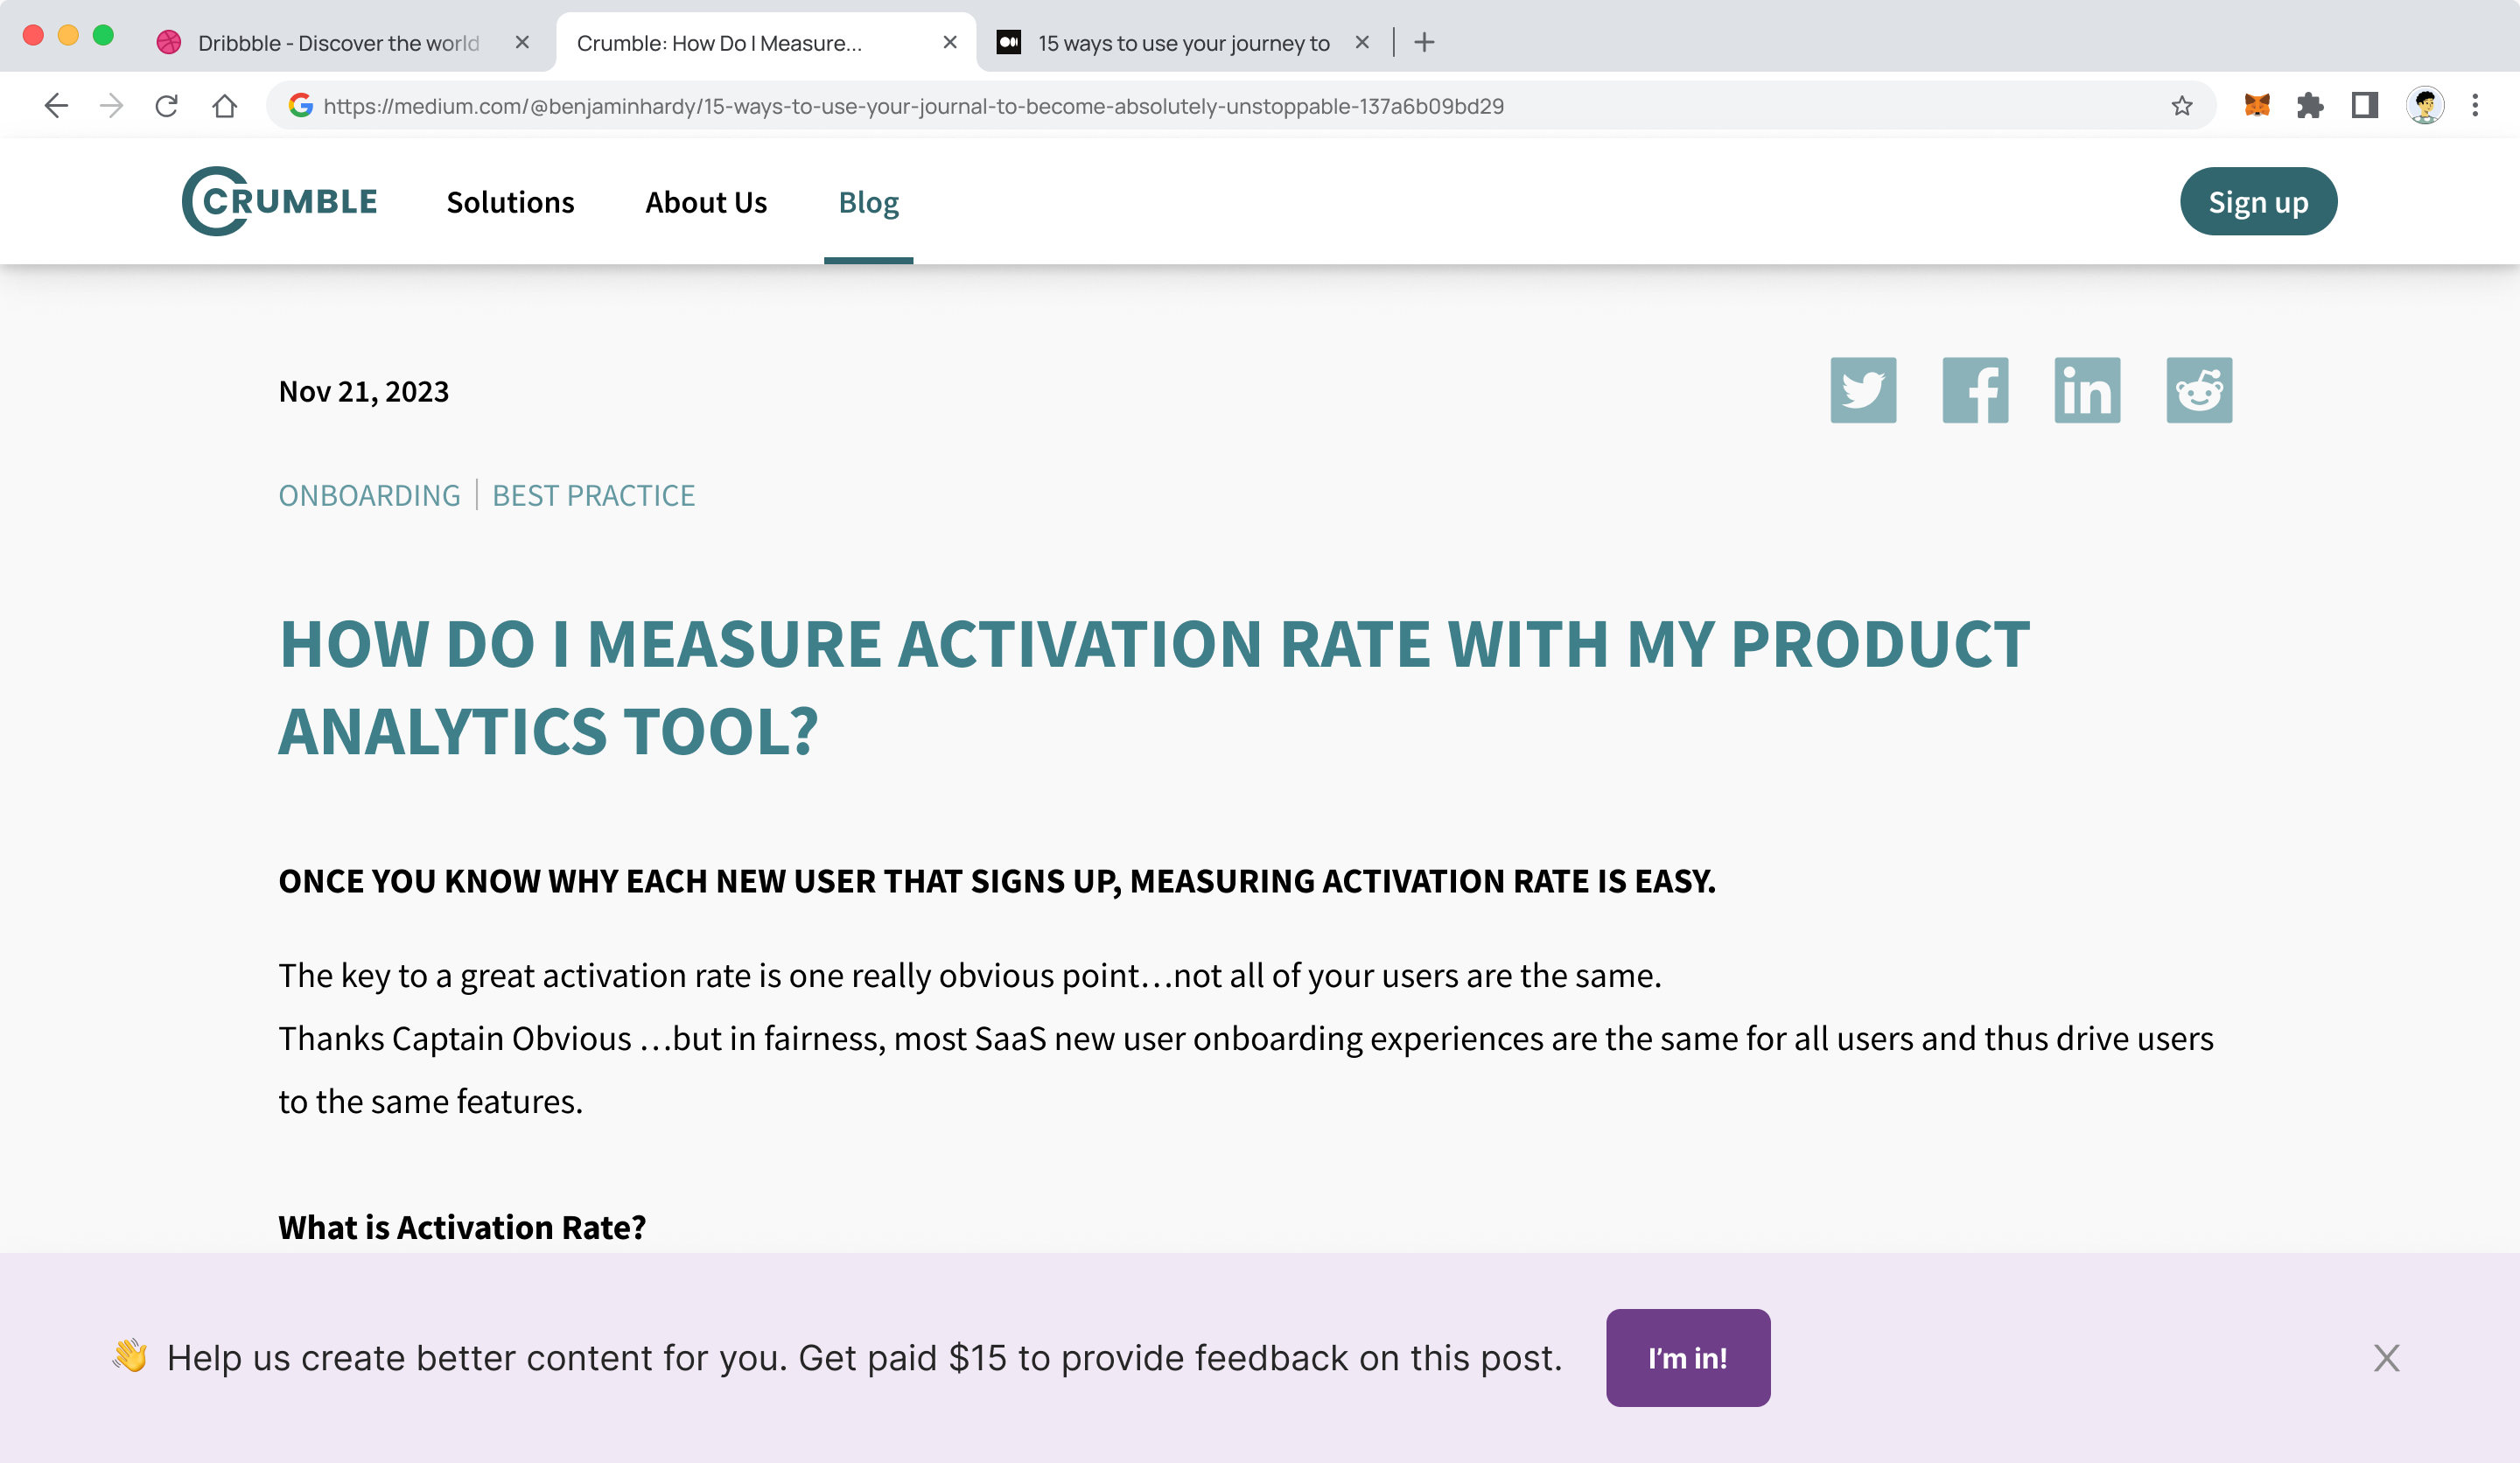Open the user profile avatar menu
The width and height of the screenshot is (2520, 1463).
tap(2424, 105)
